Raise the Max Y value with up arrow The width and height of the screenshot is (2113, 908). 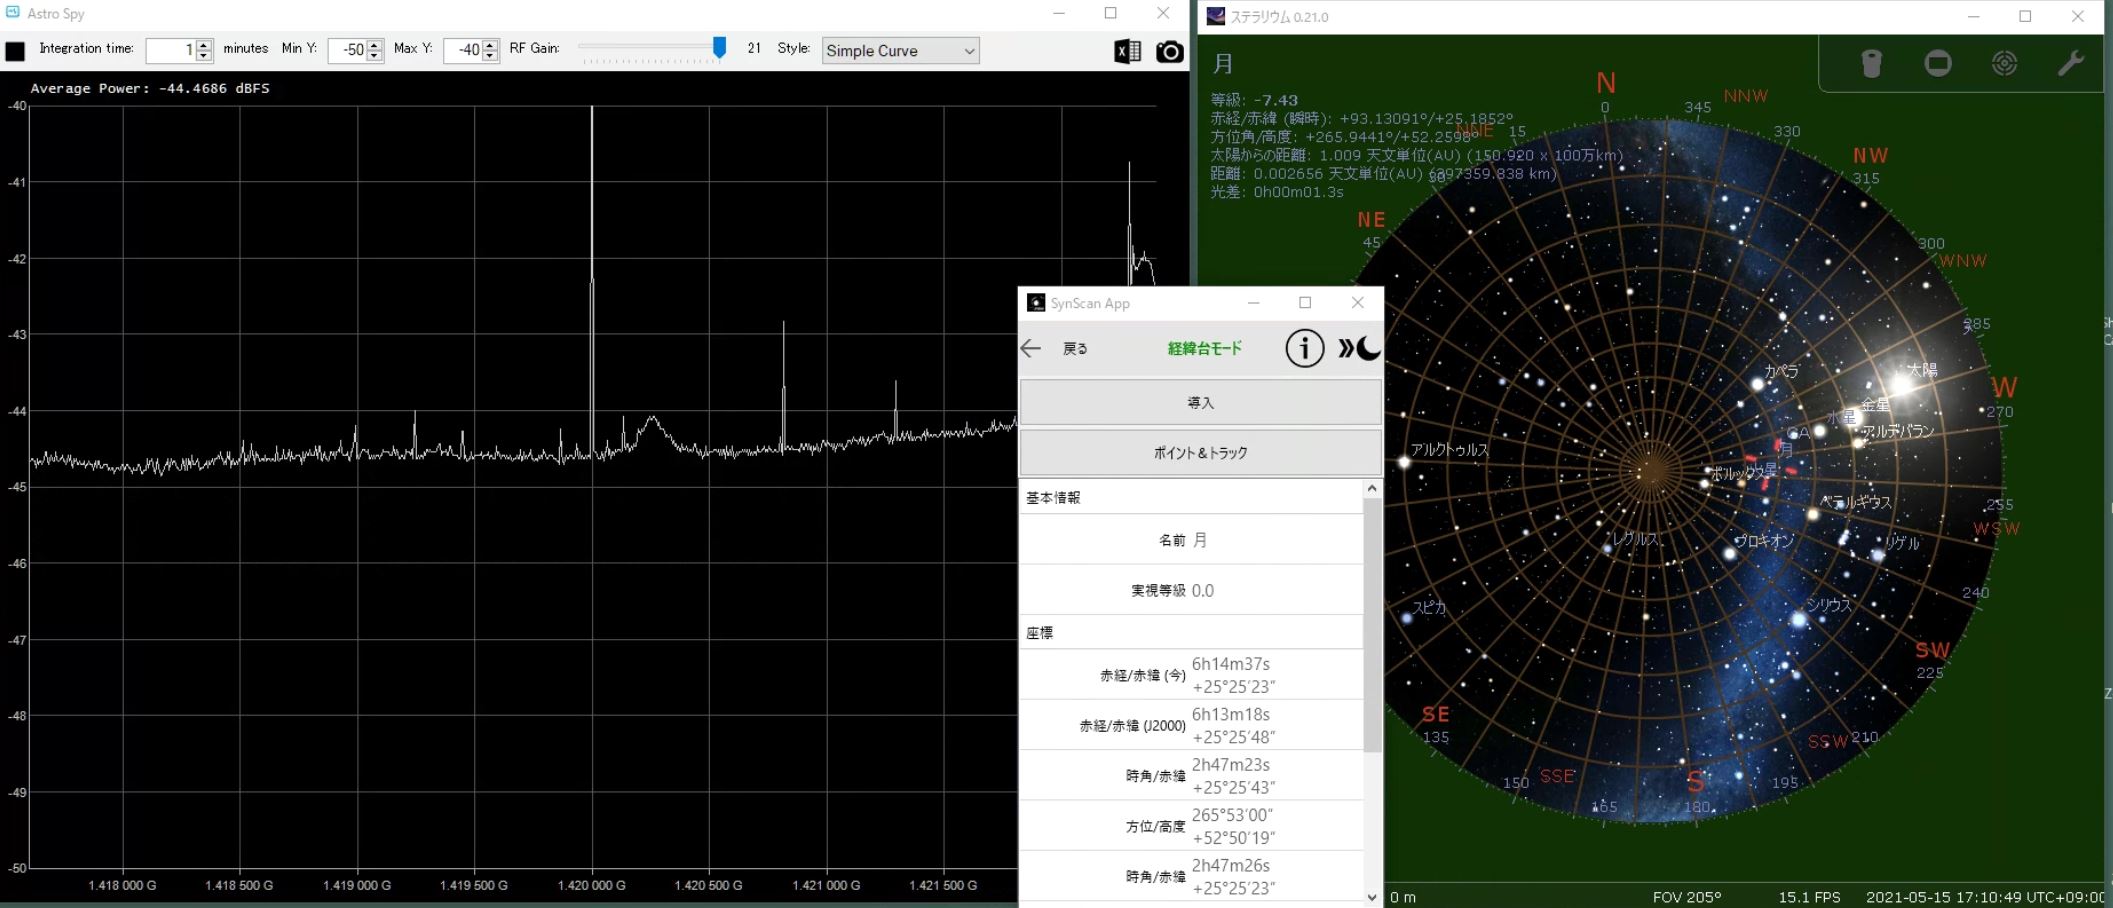coord(490,44)
